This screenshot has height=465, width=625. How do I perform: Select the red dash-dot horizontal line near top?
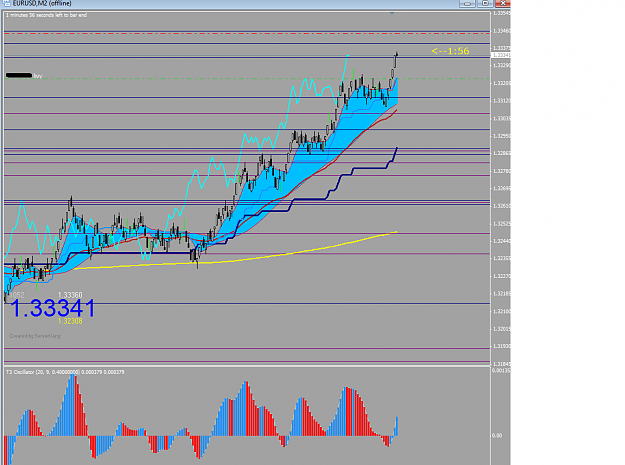tap(247, 33)
